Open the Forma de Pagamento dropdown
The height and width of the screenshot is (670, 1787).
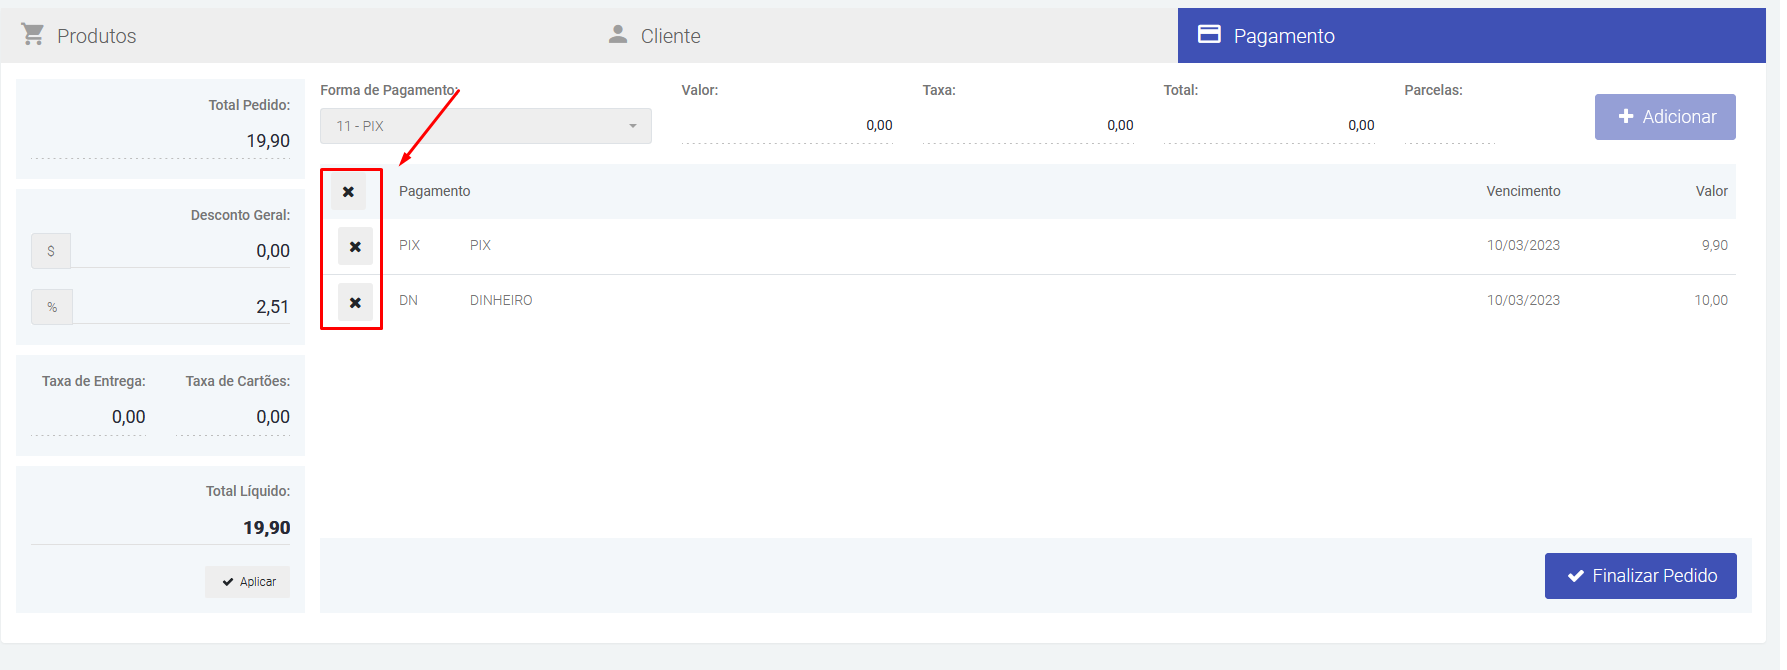point(485,126)
